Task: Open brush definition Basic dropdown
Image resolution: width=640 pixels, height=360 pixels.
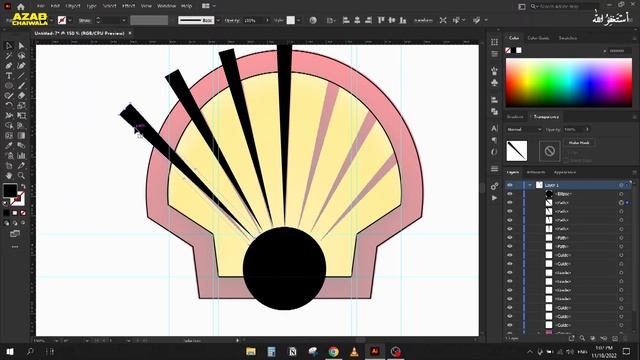Action: tap(218, 20)
